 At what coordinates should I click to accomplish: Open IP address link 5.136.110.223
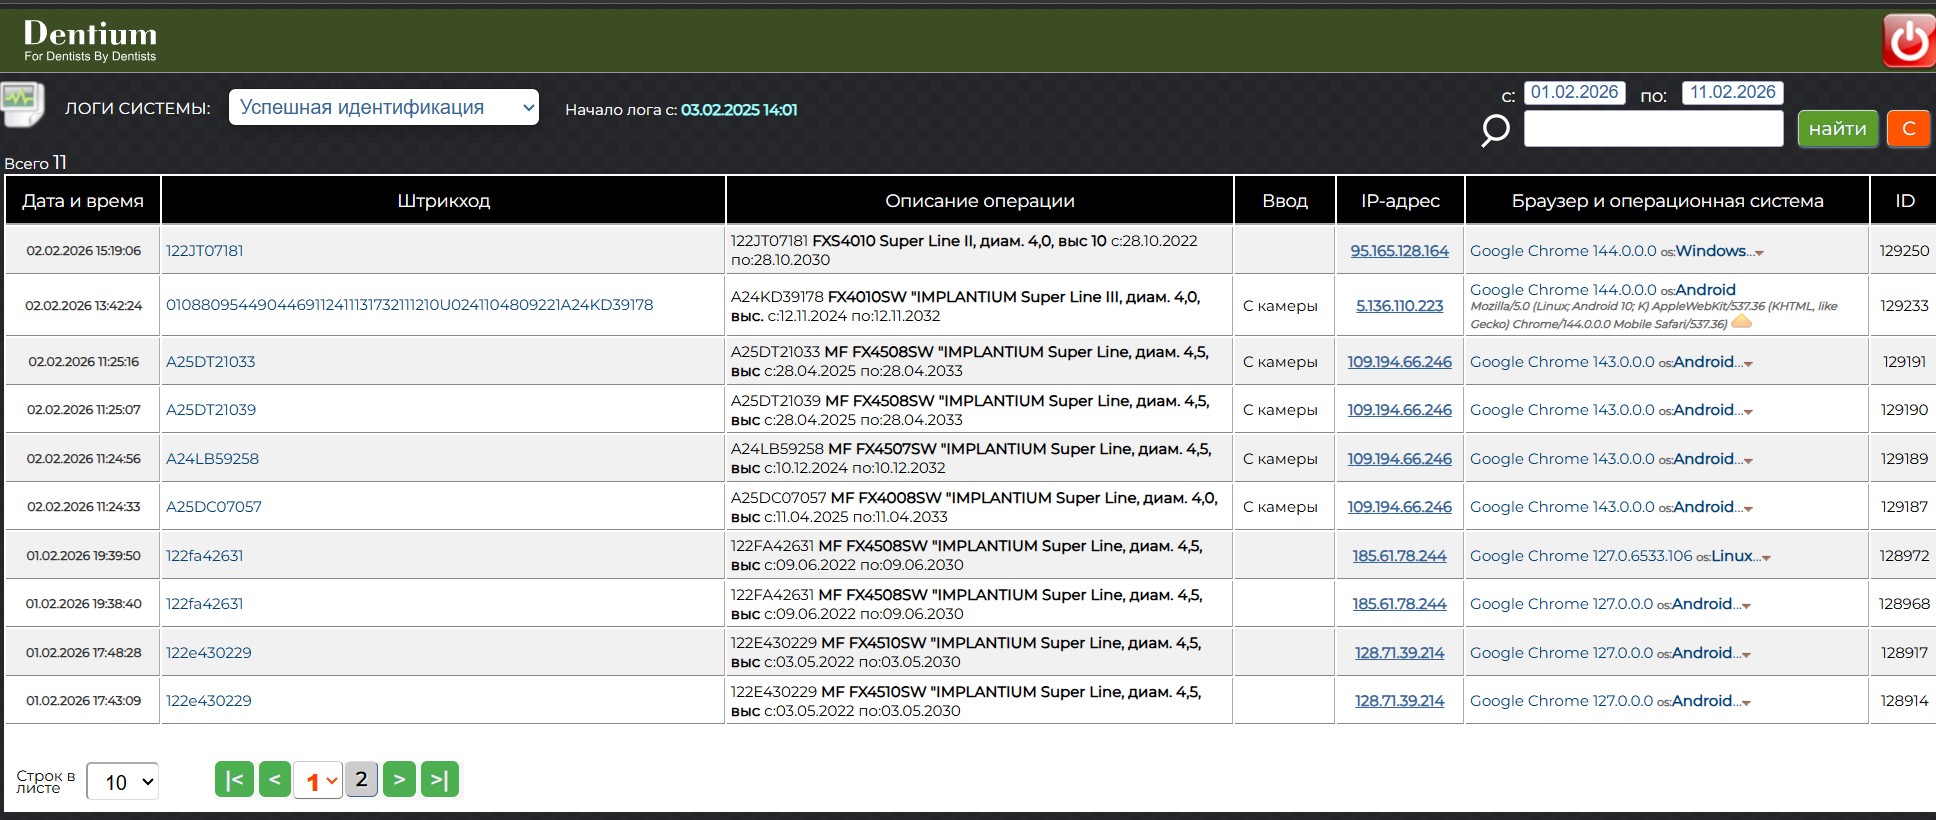pyautogui.click(x=1400, y=305)
